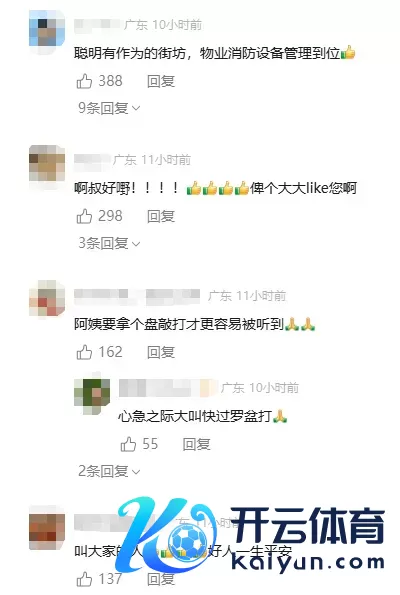The image size is (400, 595).
Task: Like the nested reply with 55 likes
Action: pos(128,444)
